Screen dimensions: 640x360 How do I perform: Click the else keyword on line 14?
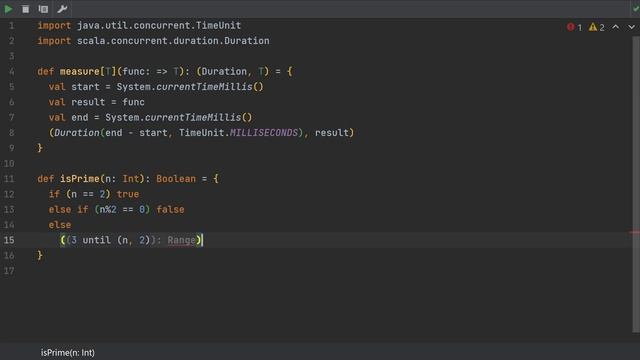click(60, 225)
